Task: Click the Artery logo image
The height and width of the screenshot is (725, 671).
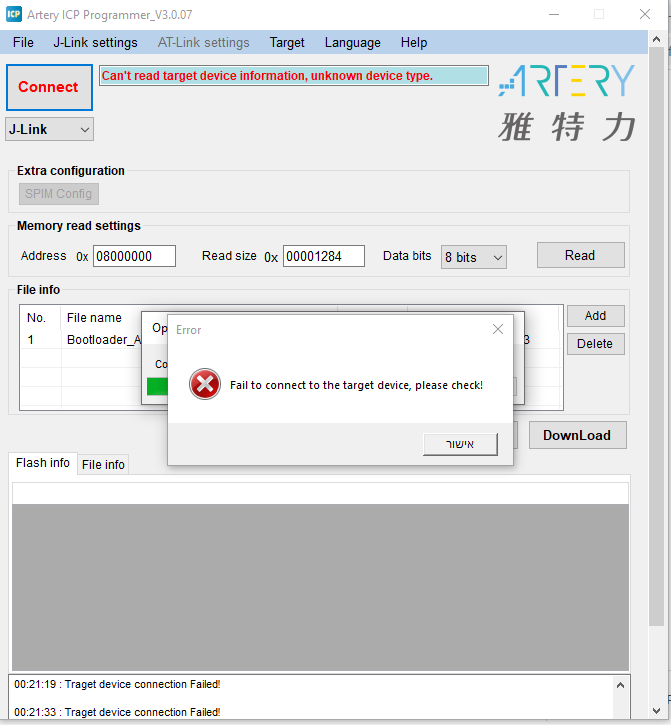Action: coord(566,103)
